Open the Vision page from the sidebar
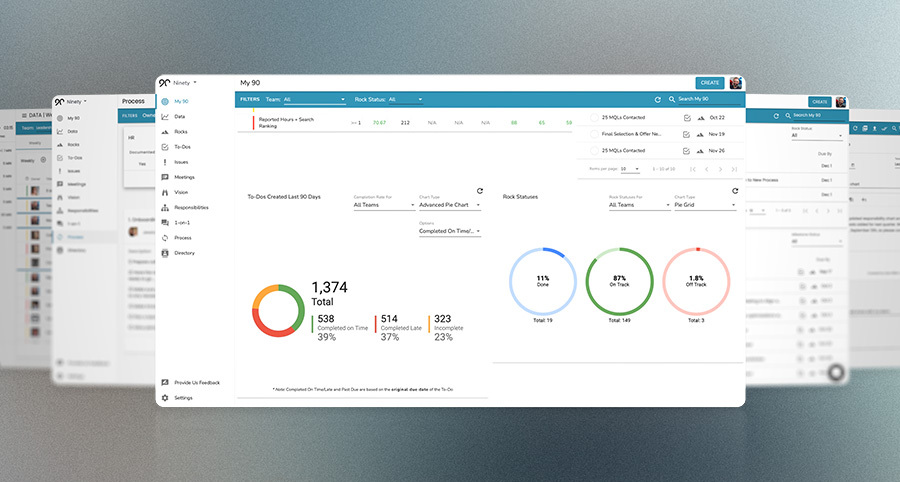Screen dimensions: 900x482 coord(181,192)
